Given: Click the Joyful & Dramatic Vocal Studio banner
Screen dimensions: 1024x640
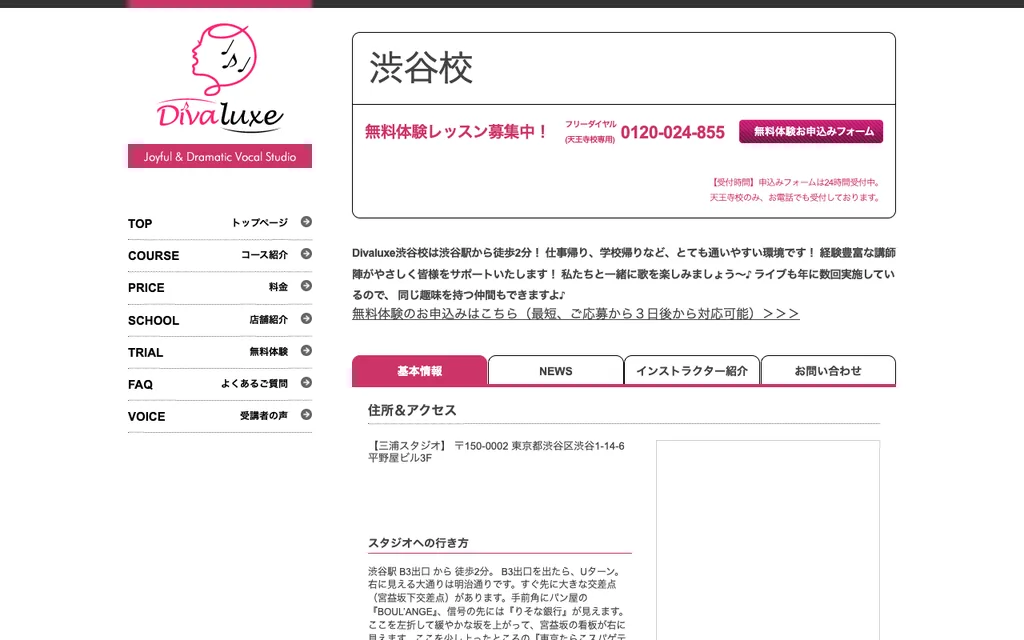Looking at the screenshot, I should point(220,156).
